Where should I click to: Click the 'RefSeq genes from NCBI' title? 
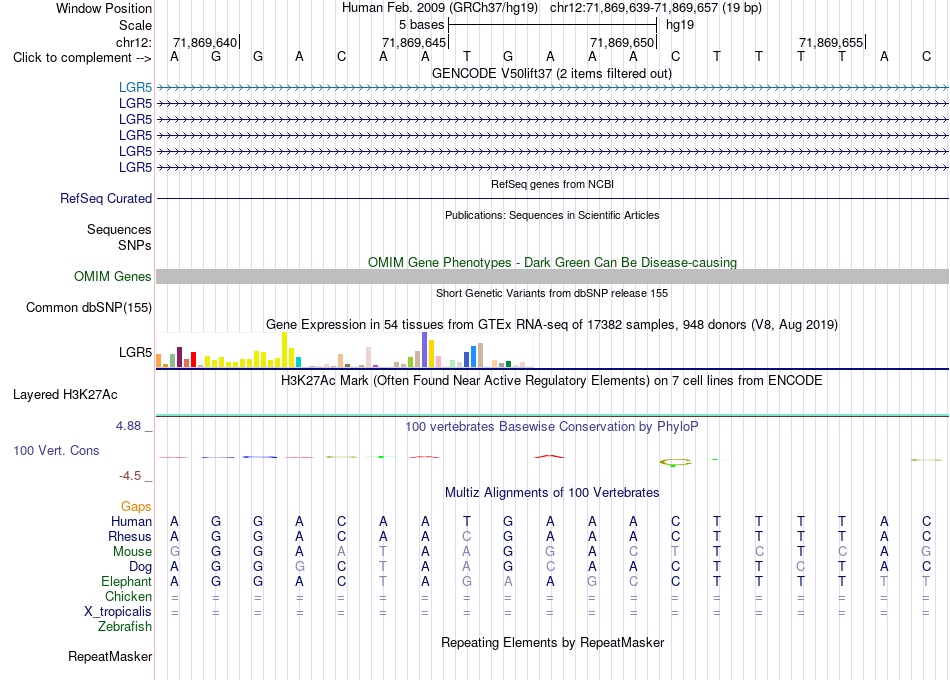click(553, 184)
